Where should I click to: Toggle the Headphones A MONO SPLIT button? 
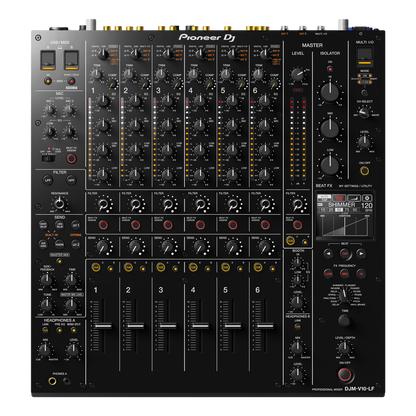click(74, 330)
